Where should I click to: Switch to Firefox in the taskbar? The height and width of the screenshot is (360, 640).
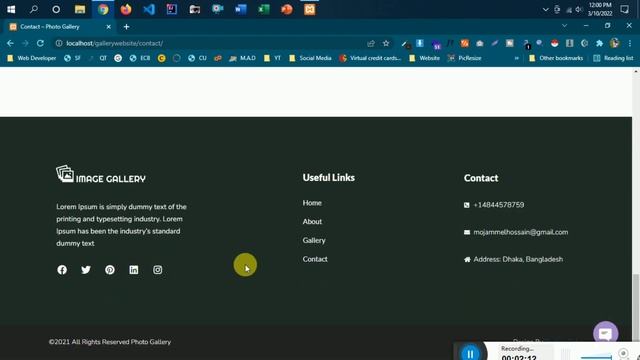pos(126,9)
